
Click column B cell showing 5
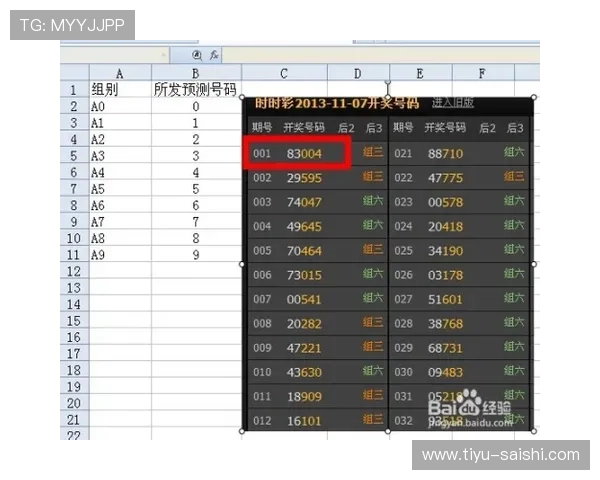click(x=196, y=189)
